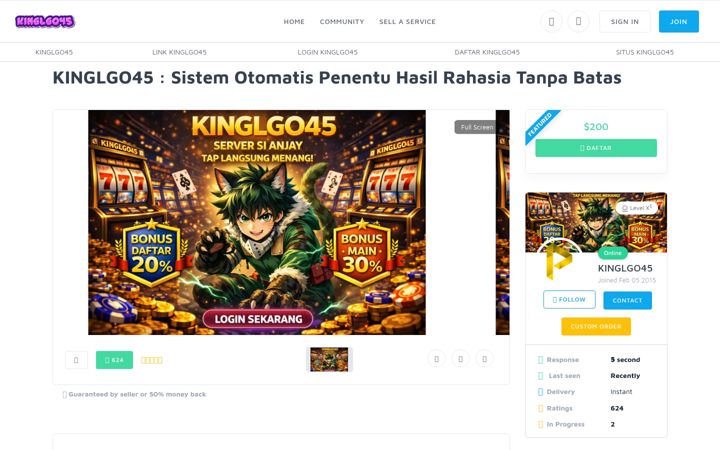Open the LOGIN KINGLGO45 sub-navigation link

tap(327, 52)
